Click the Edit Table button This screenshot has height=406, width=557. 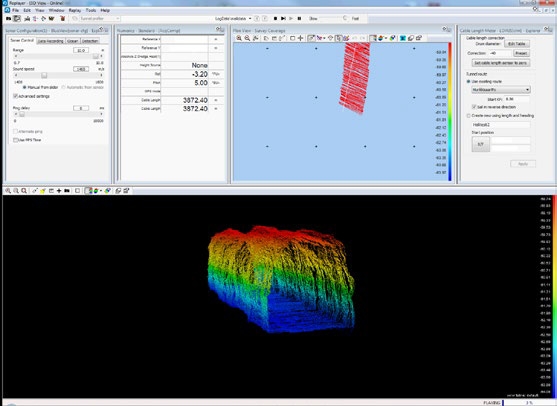click(x=517, y=44)
